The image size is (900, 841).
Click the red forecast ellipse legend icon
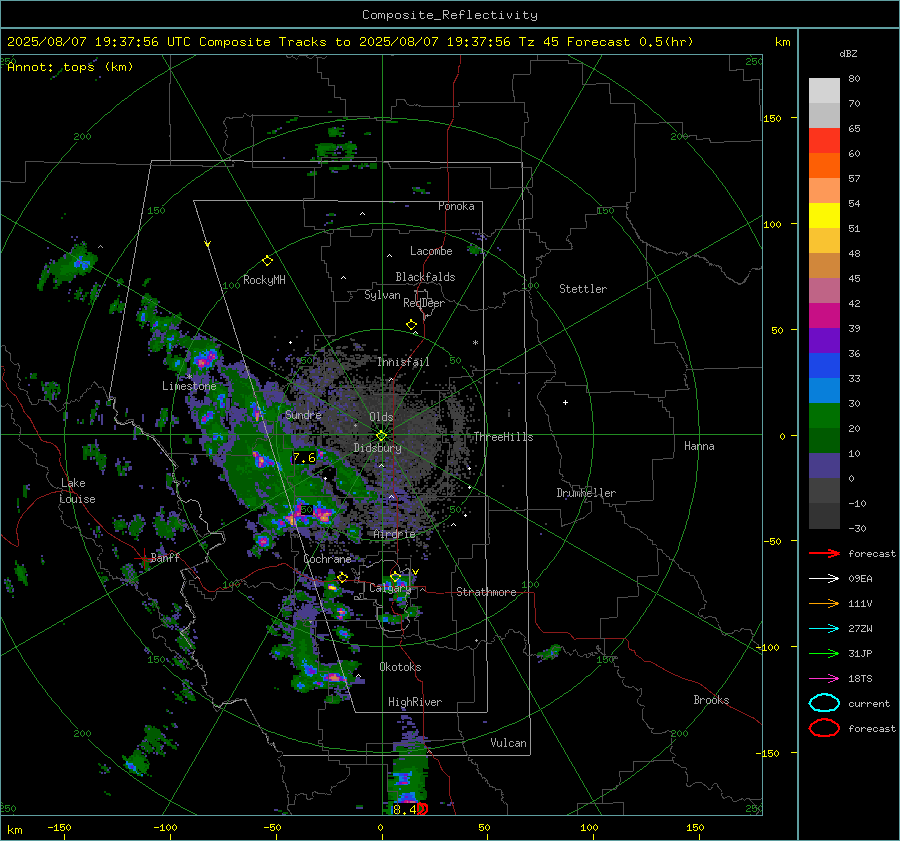coord(824,728)
